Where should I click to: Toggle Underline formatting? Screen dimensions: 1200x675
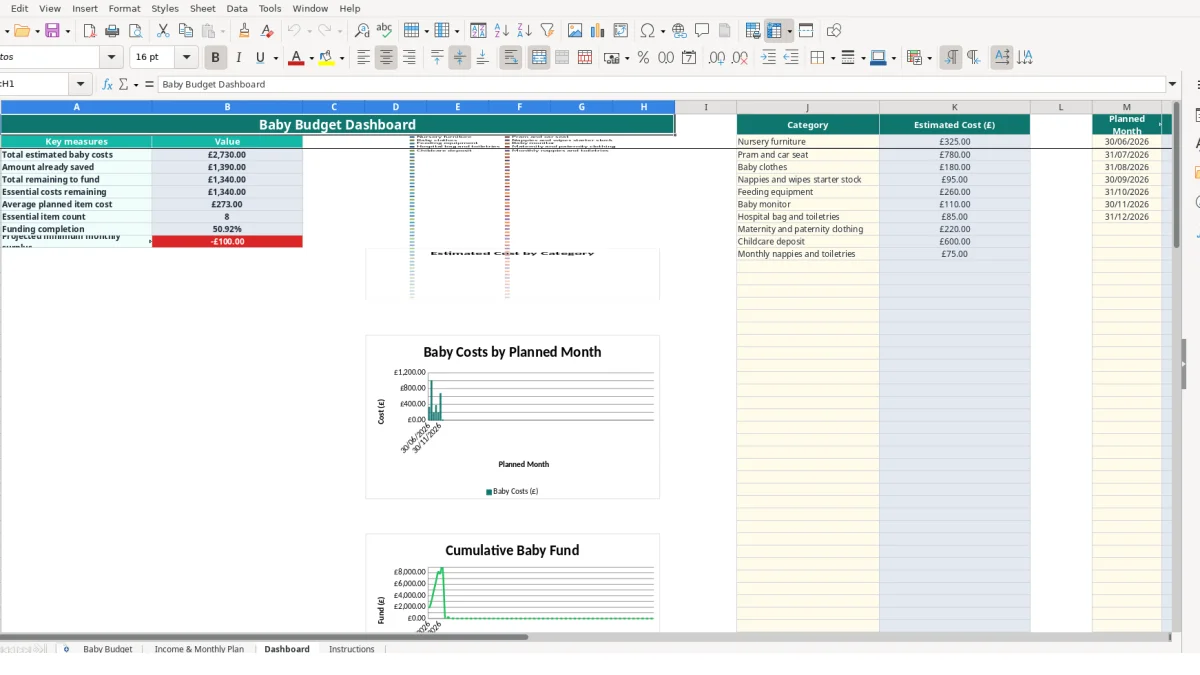point(261,58)
